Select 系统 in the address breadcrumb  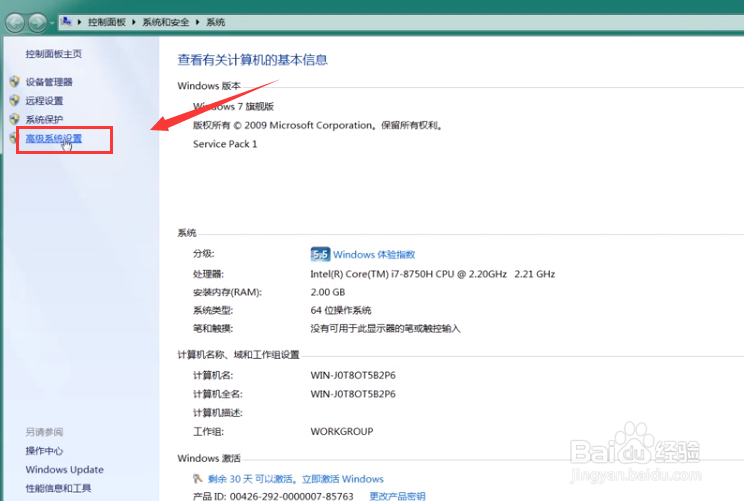pos(215,22)
